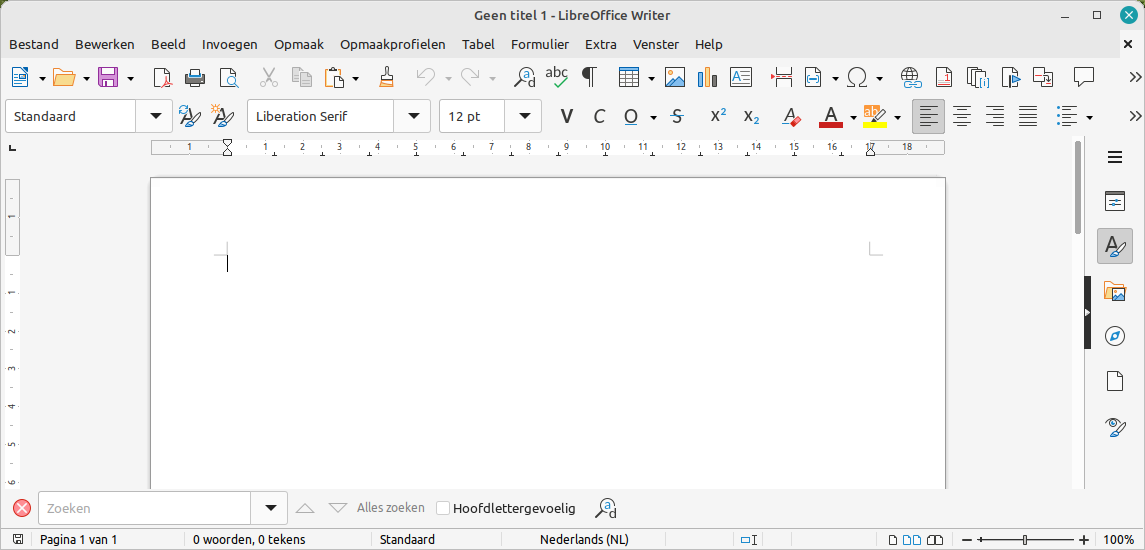The image size is (1145, 550).
Task: Open 12 pt font size dropdown
Action: pos(523,116)
